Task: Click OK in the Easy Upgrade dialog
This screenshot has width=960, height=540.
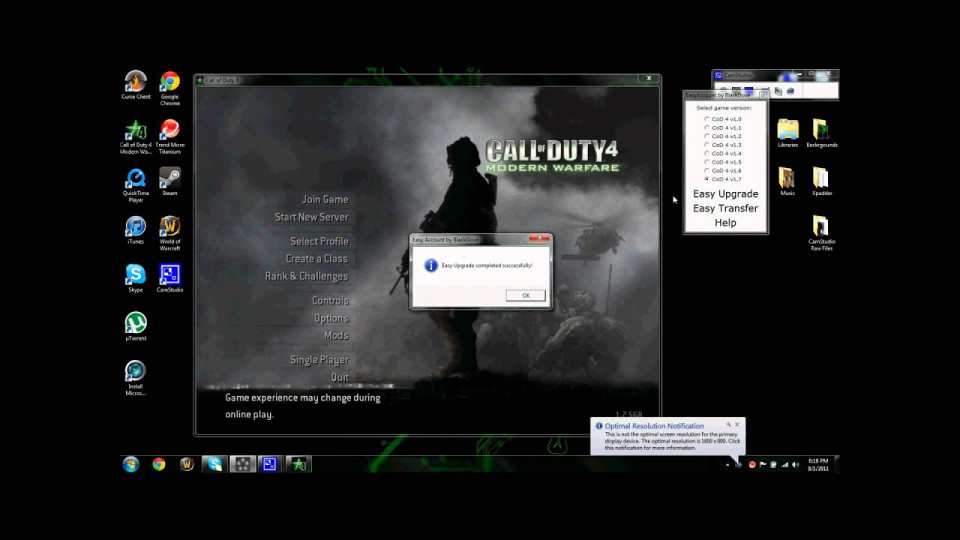Action: click(525, 295)
